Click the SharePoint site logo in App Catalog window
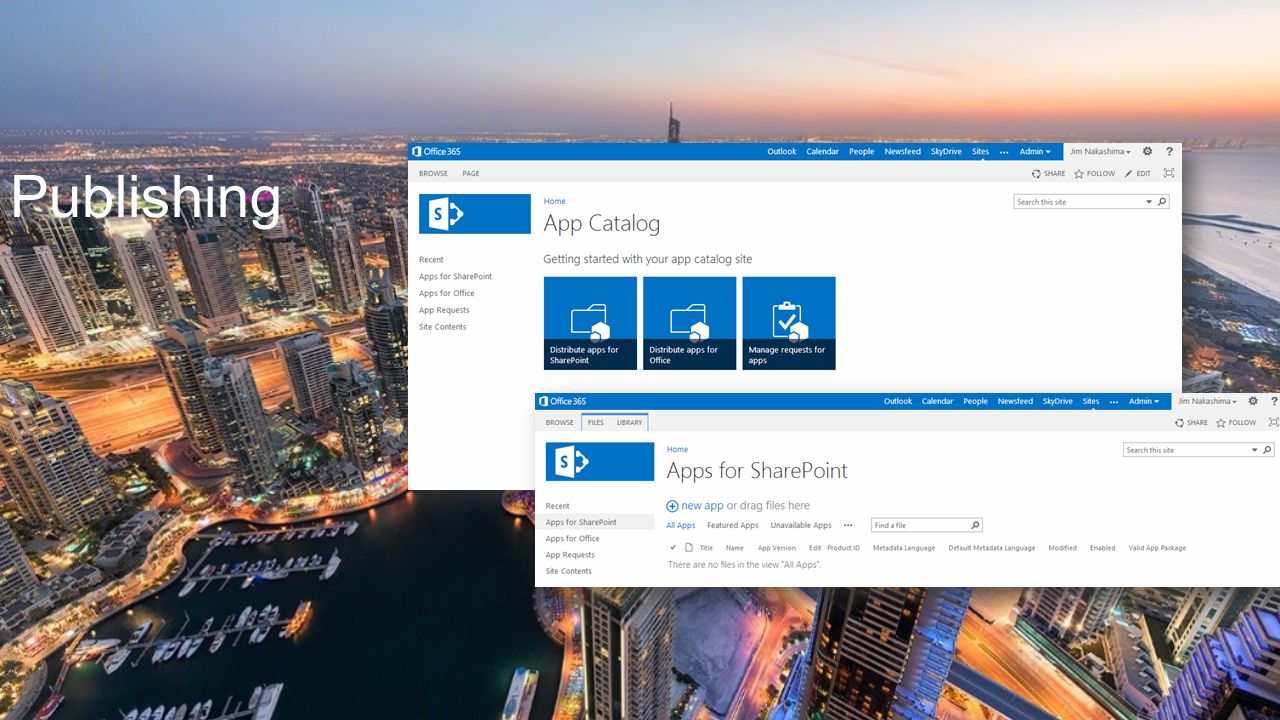Image resolution: width=1280 pixels, height=720 pixels. point(475,214)
